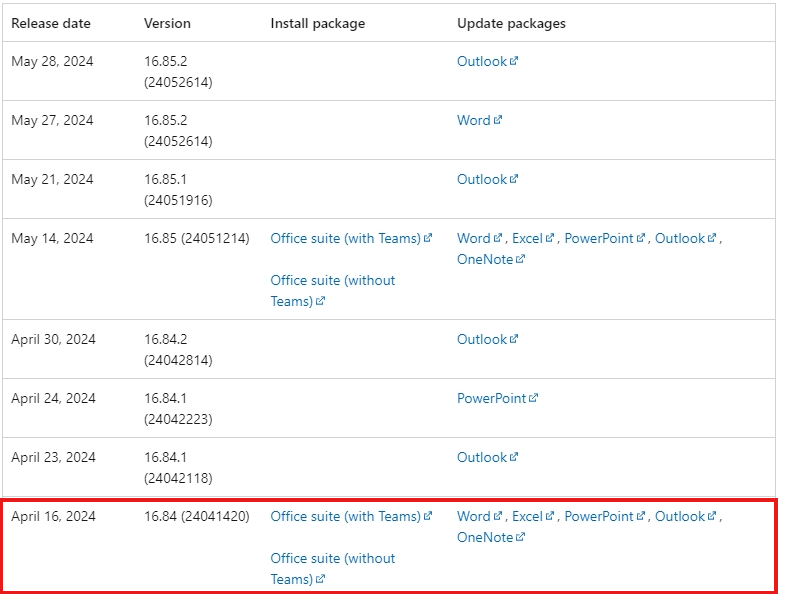Click version 16.84 (24041420) cell
The image size is (785, 594).
197,516
